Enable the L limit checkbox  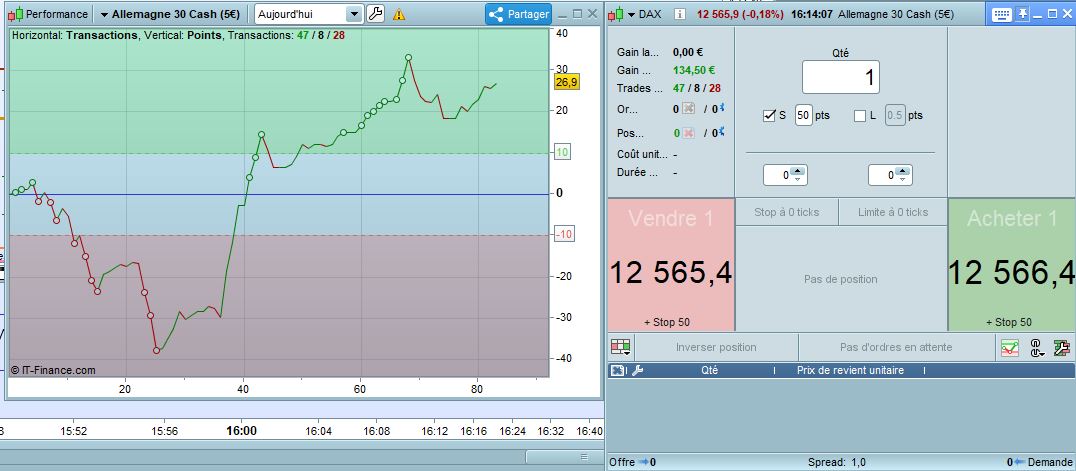point(860,116)
